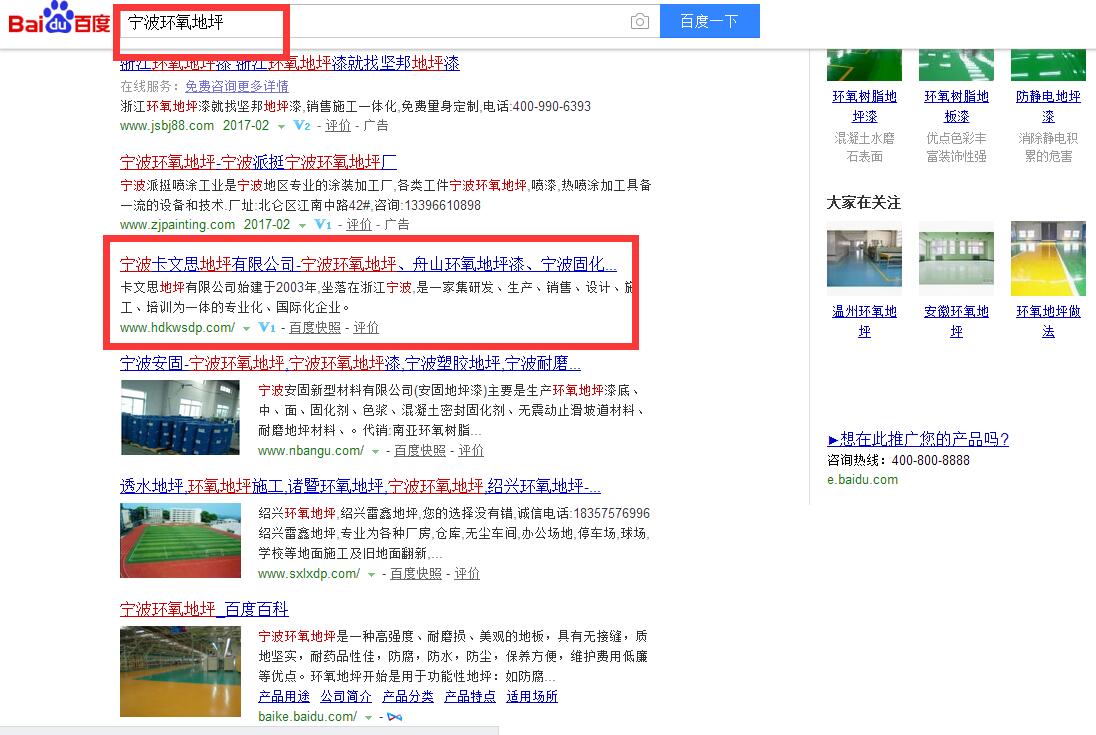Open the 适用场所 baike sublink
1096x735 pixels.
pyautogui.click(x=532, y=697)
